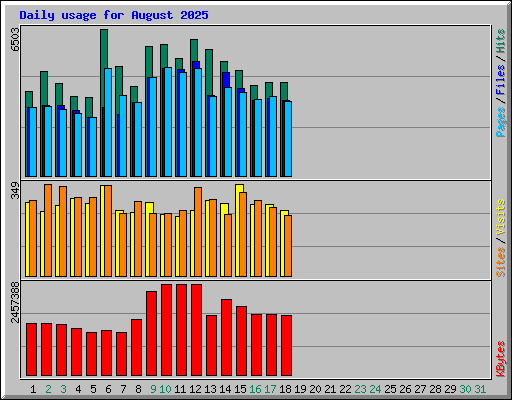Click the 2457388 KBytes axis value
Screen dimensions: 512x400
(15, 302)
